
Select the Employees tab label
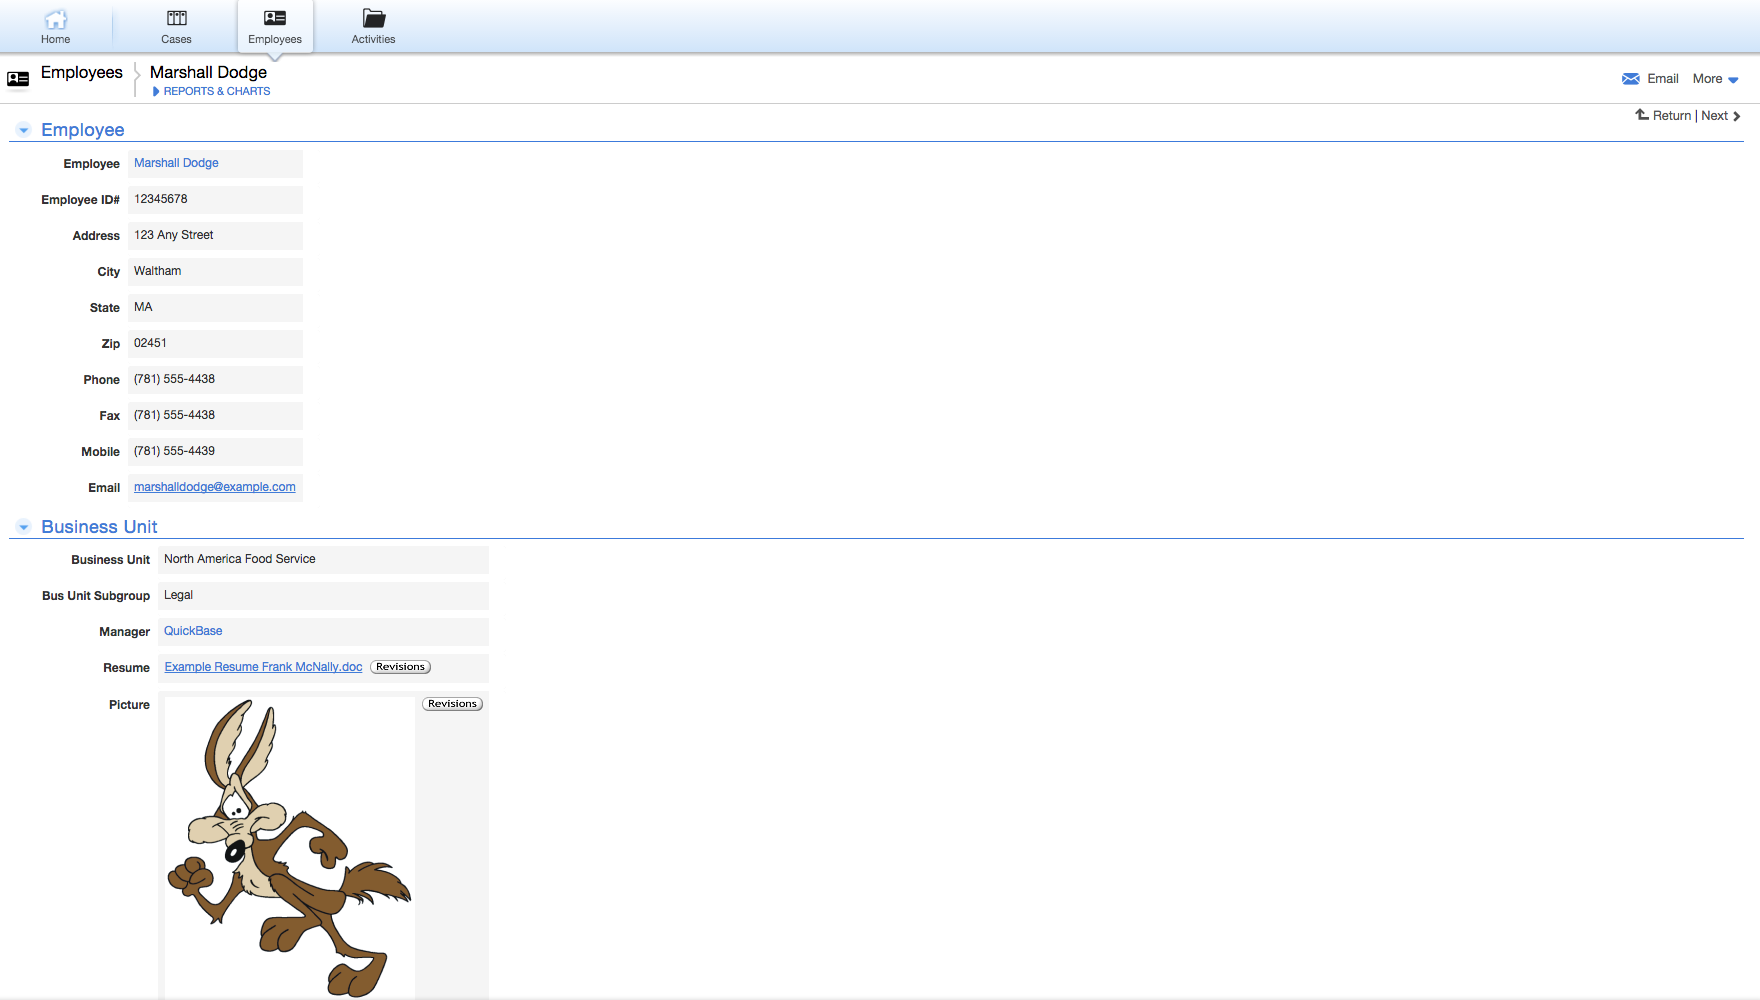pos(275,40)
